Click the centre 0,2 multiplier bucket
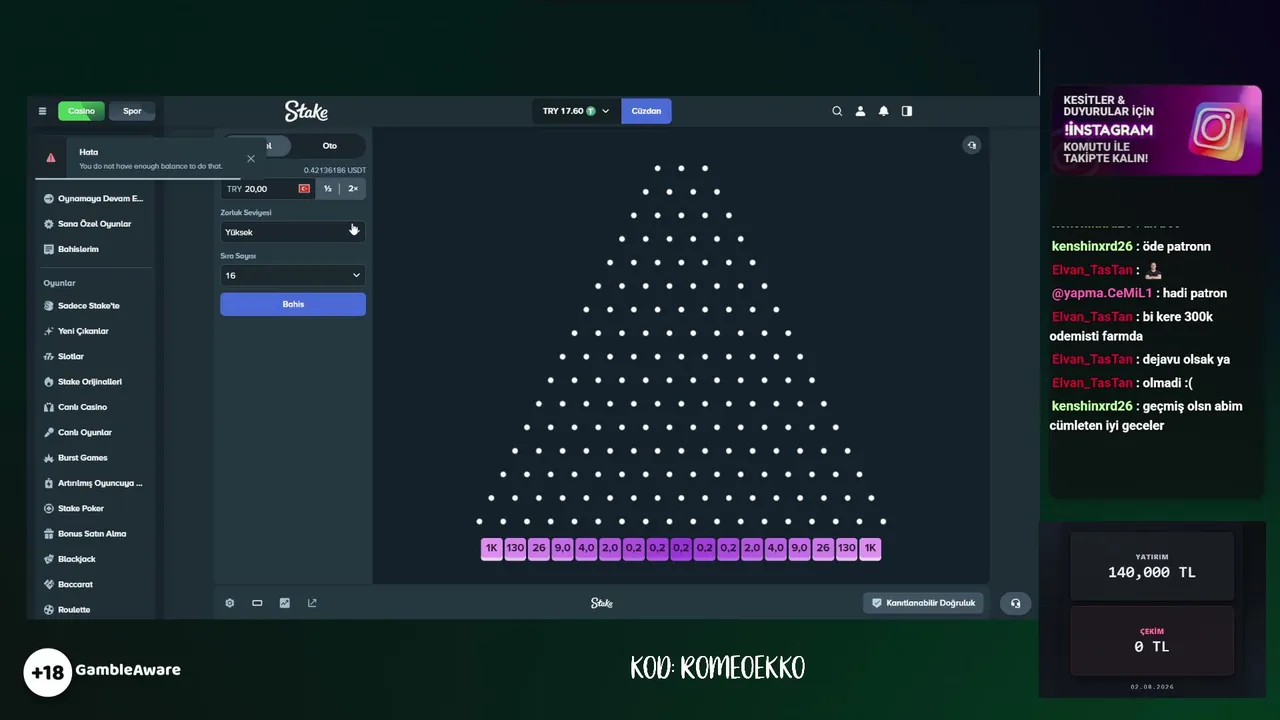This screenshot has width=1280, height=720. click(x=681, y=548)
